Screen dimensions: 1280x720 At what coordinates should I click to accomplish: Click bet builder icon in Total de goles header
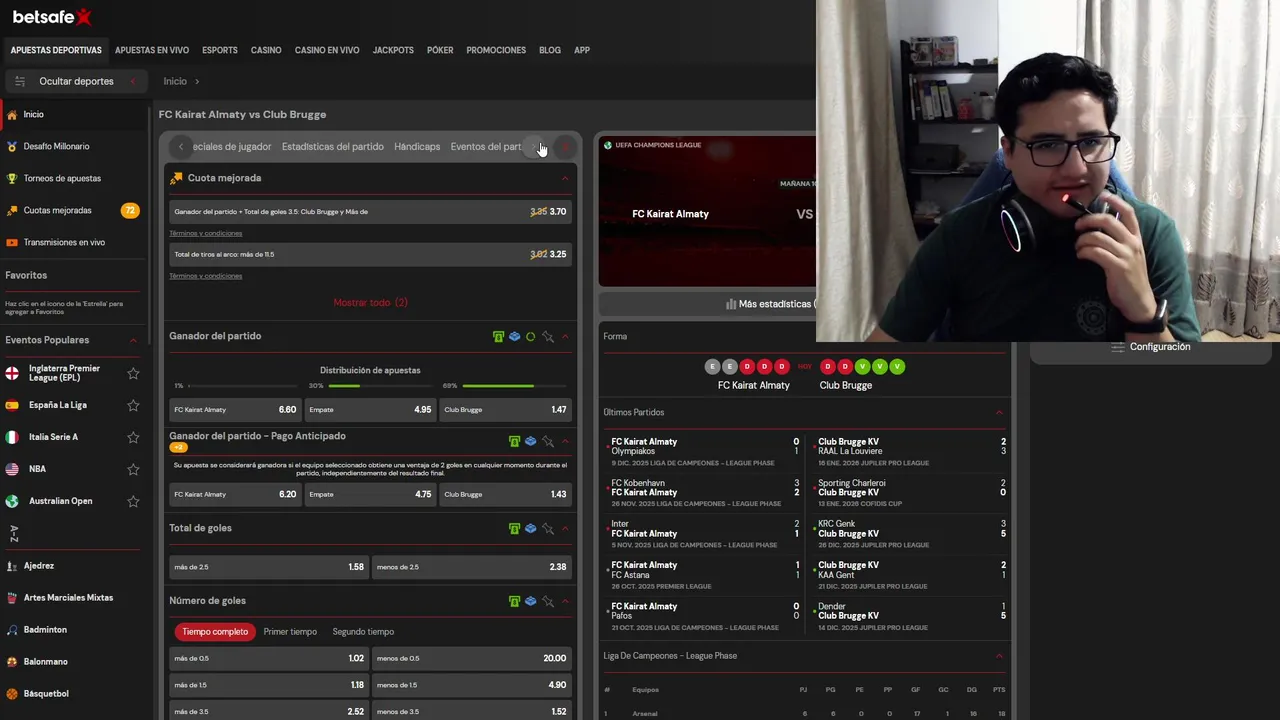coord(530,529)
